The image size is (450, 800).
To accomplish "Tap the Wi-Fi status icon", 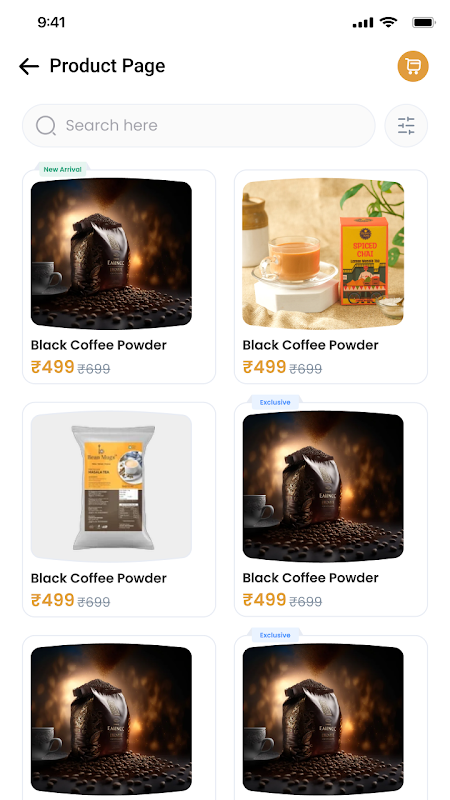I will [x=388, y=22].
